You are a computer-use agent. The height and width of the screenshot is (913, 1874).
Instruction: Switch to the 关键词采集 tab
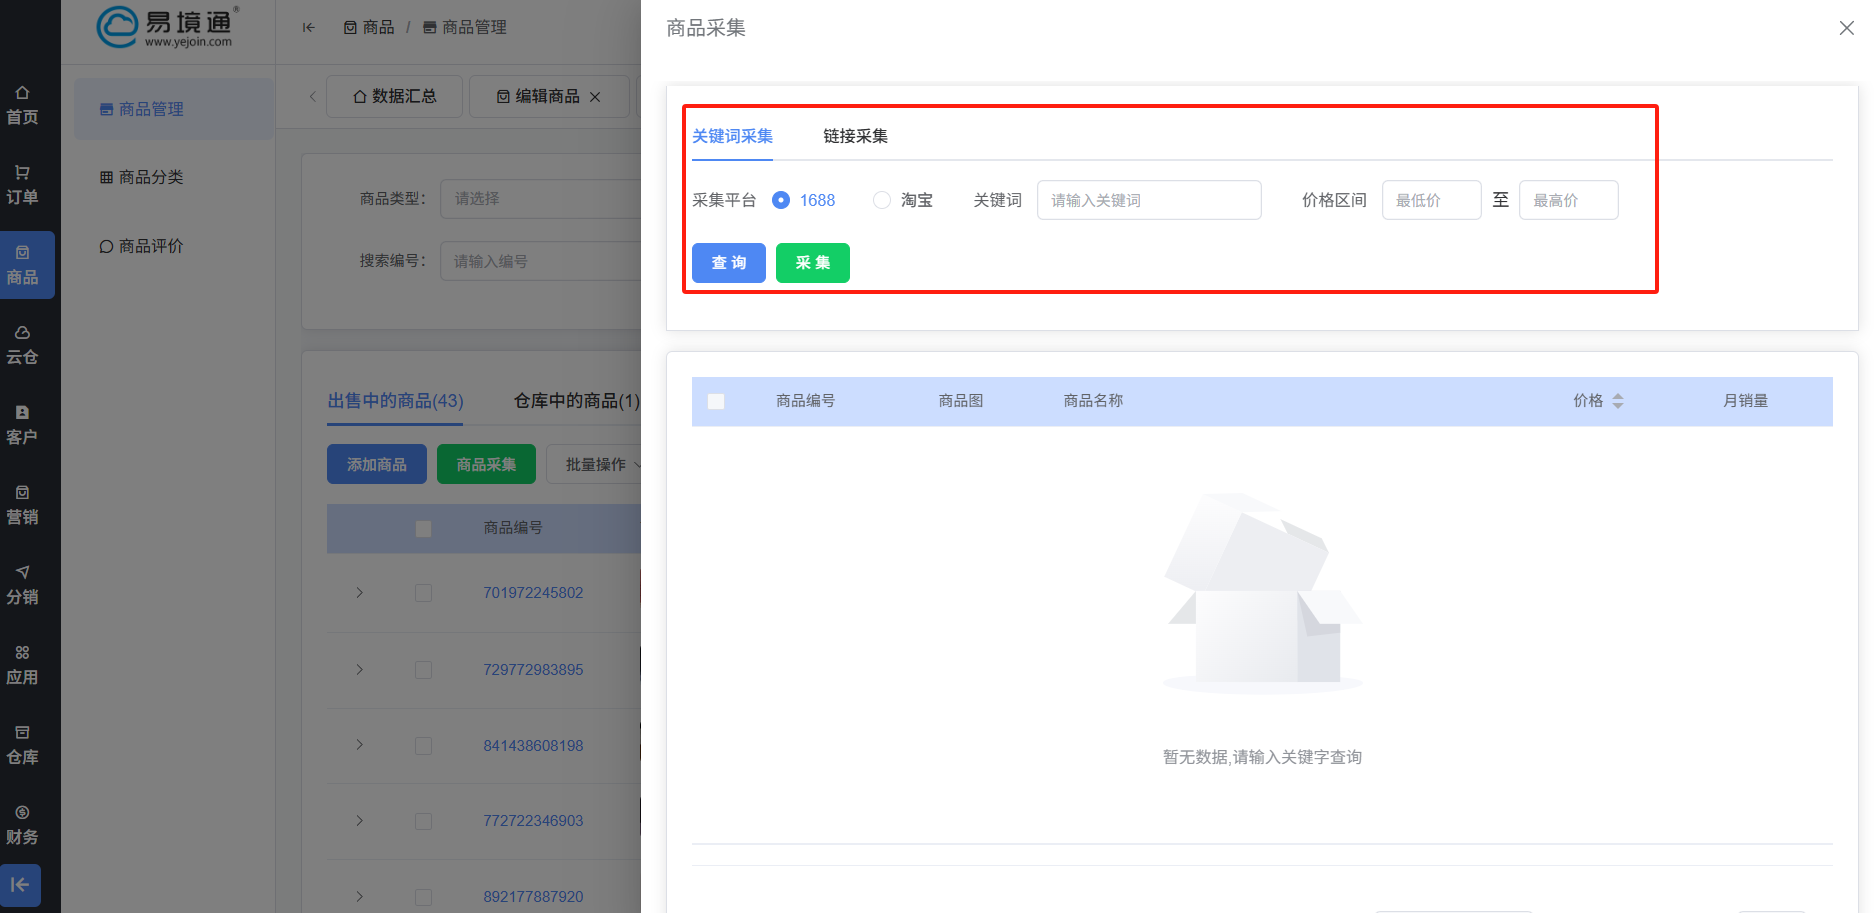(732, 136)
